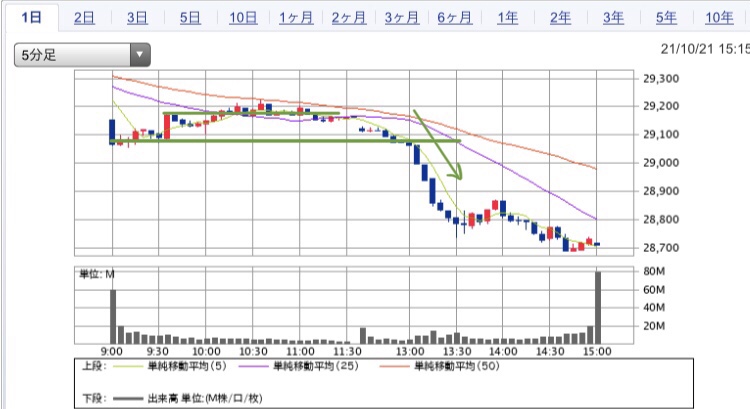Switch to the 3日 period tab

click(x=137, y=18)
